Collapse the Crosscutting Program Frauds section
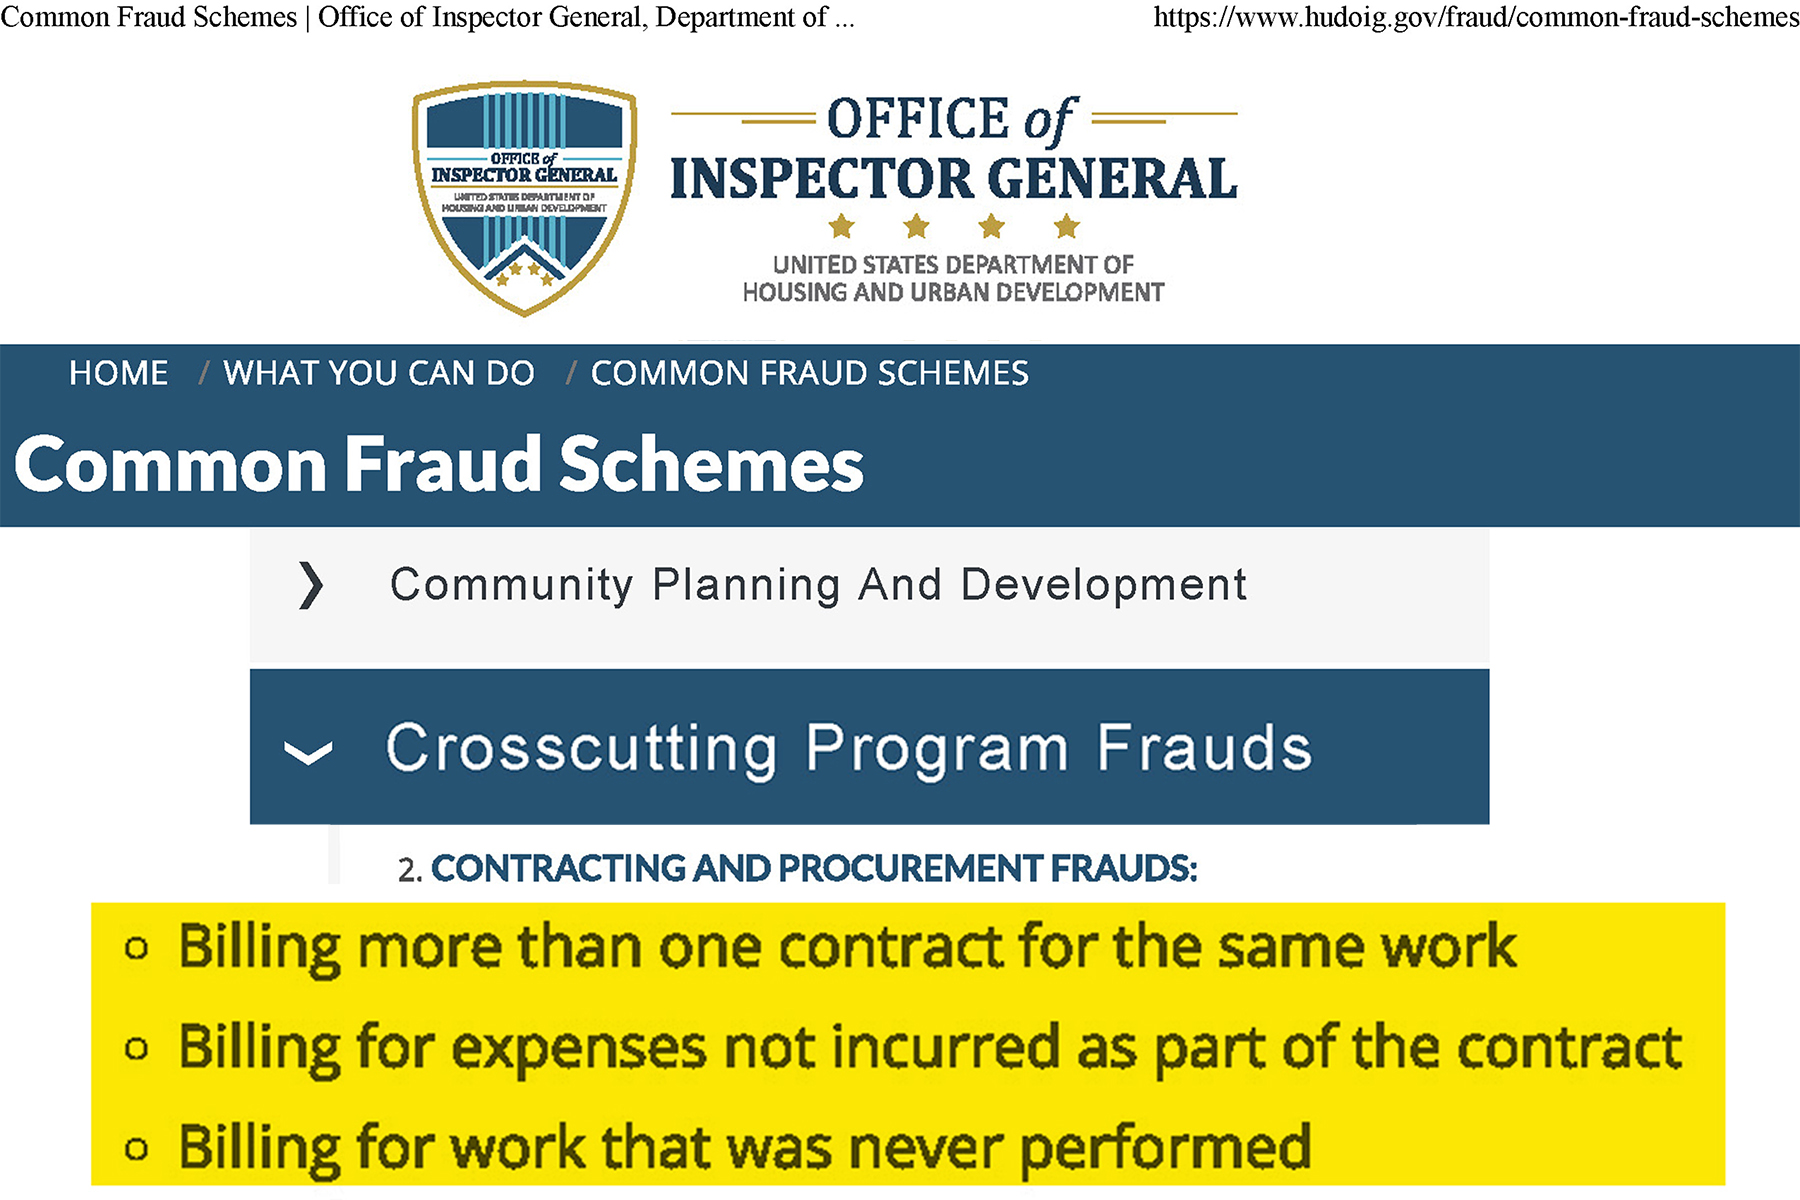The height and width of the screenshot is (1200, 1800). (x=869, y=747)
